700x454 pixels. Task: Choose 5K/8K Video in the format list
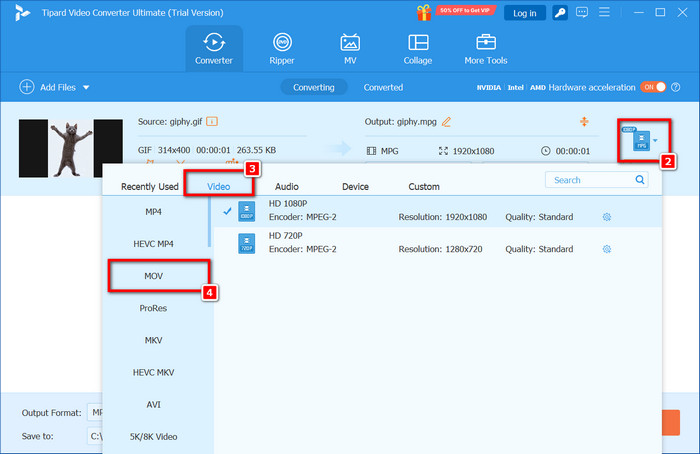(x=154, y=437)
